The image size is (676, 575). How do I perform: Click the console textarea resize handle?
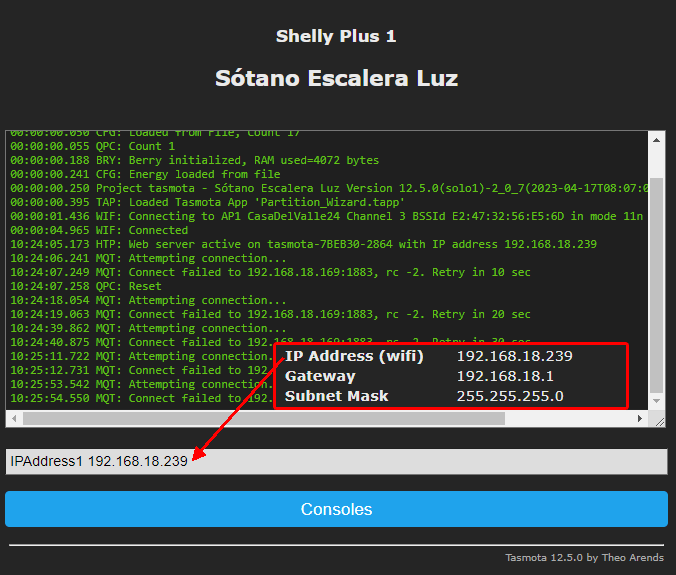pos(659,422)
